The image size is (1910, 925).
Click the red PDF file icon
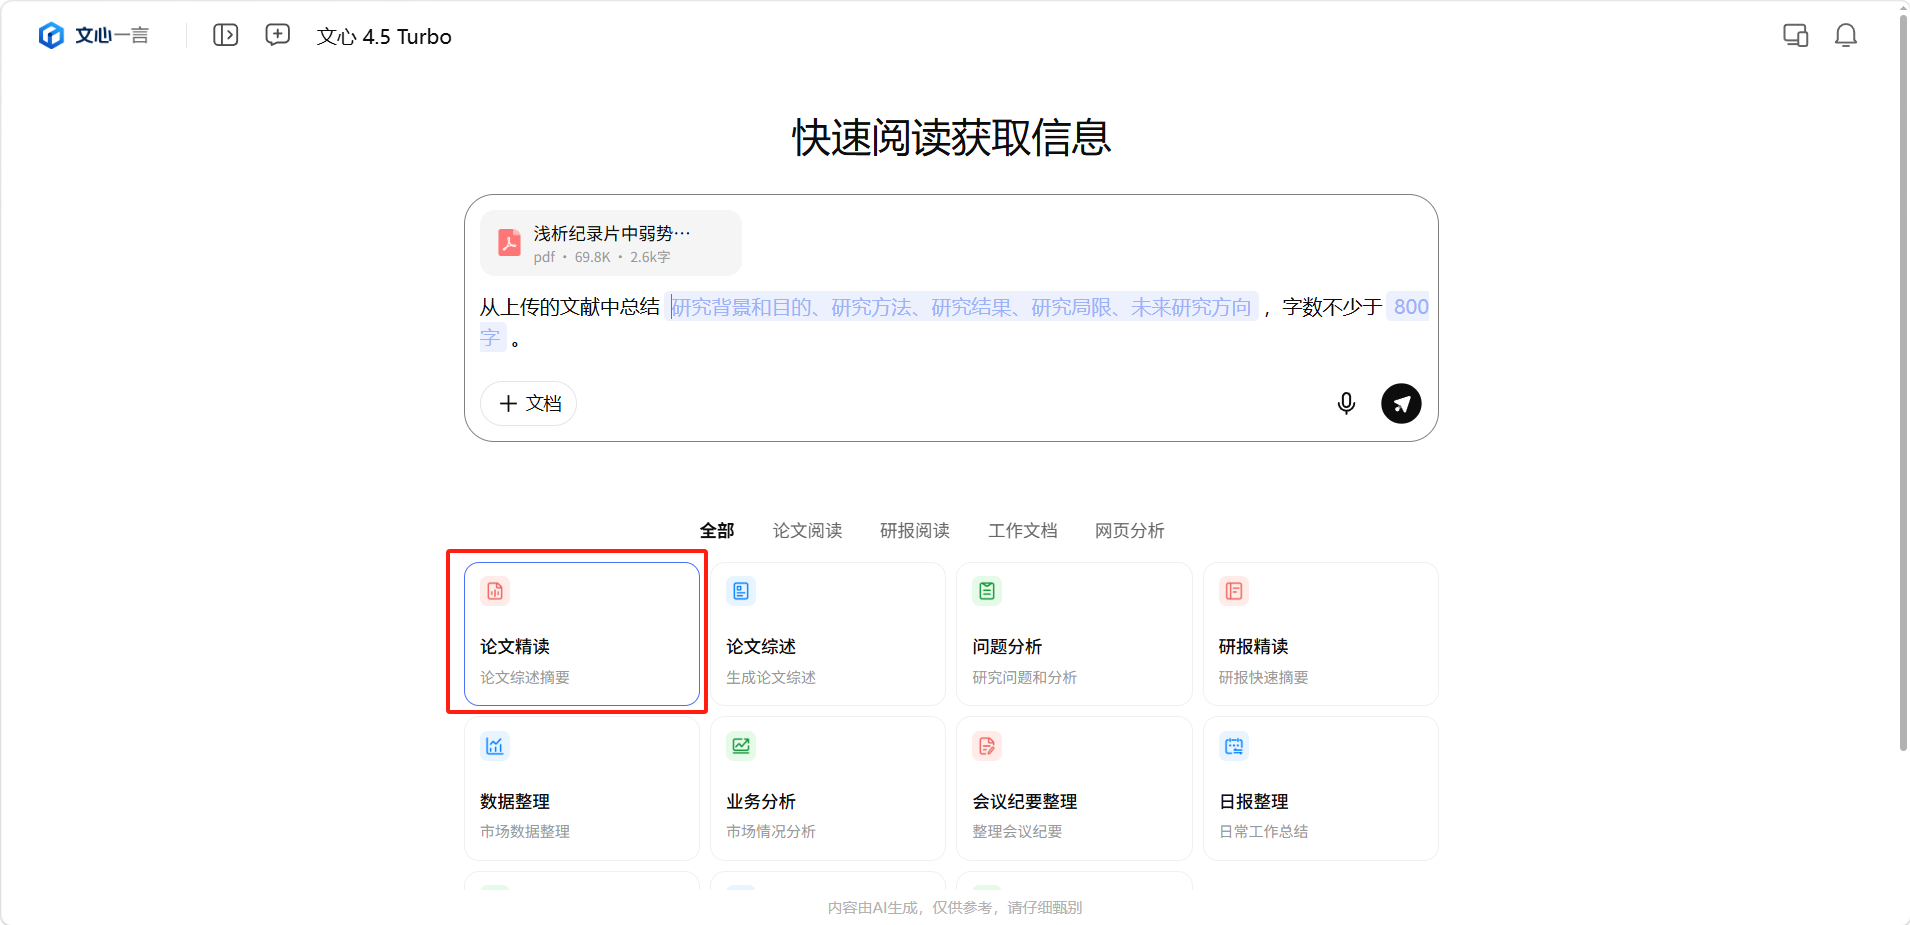click(x=510, y=243)
